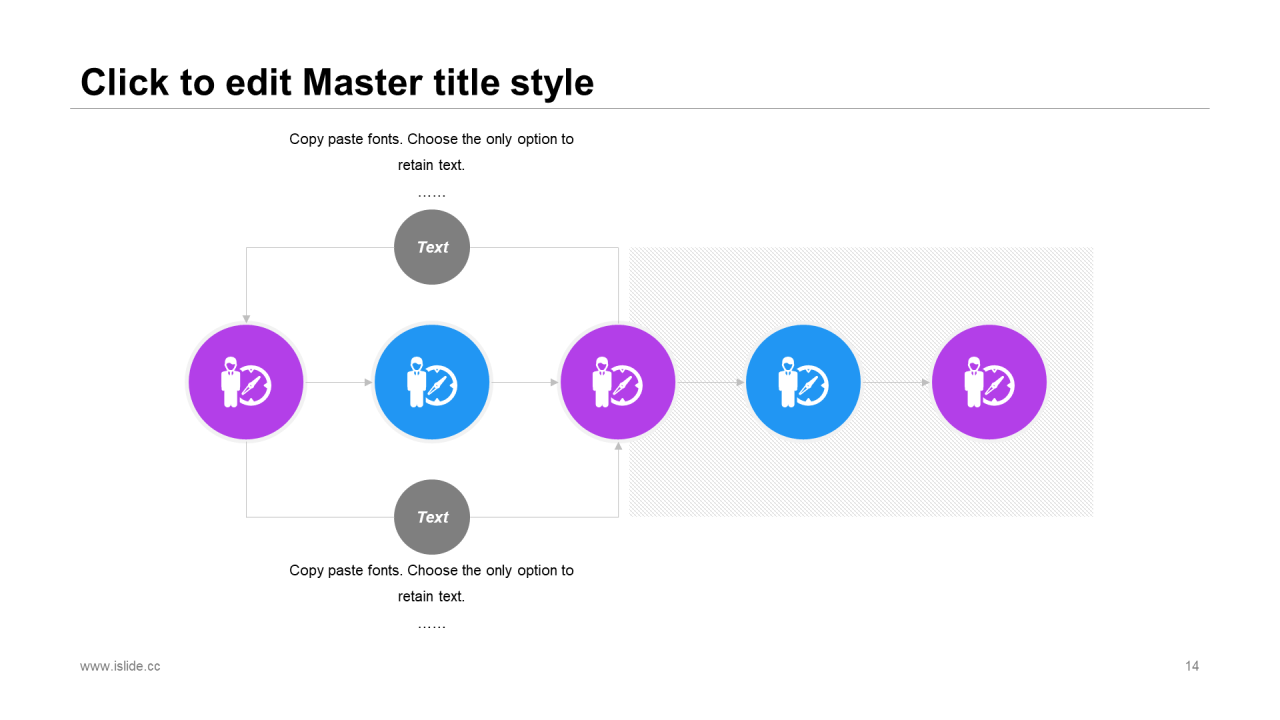Screen dimensions: 1280x720
Task: Click the ellipsis under the bottom text block
Action: coord(431,625)
